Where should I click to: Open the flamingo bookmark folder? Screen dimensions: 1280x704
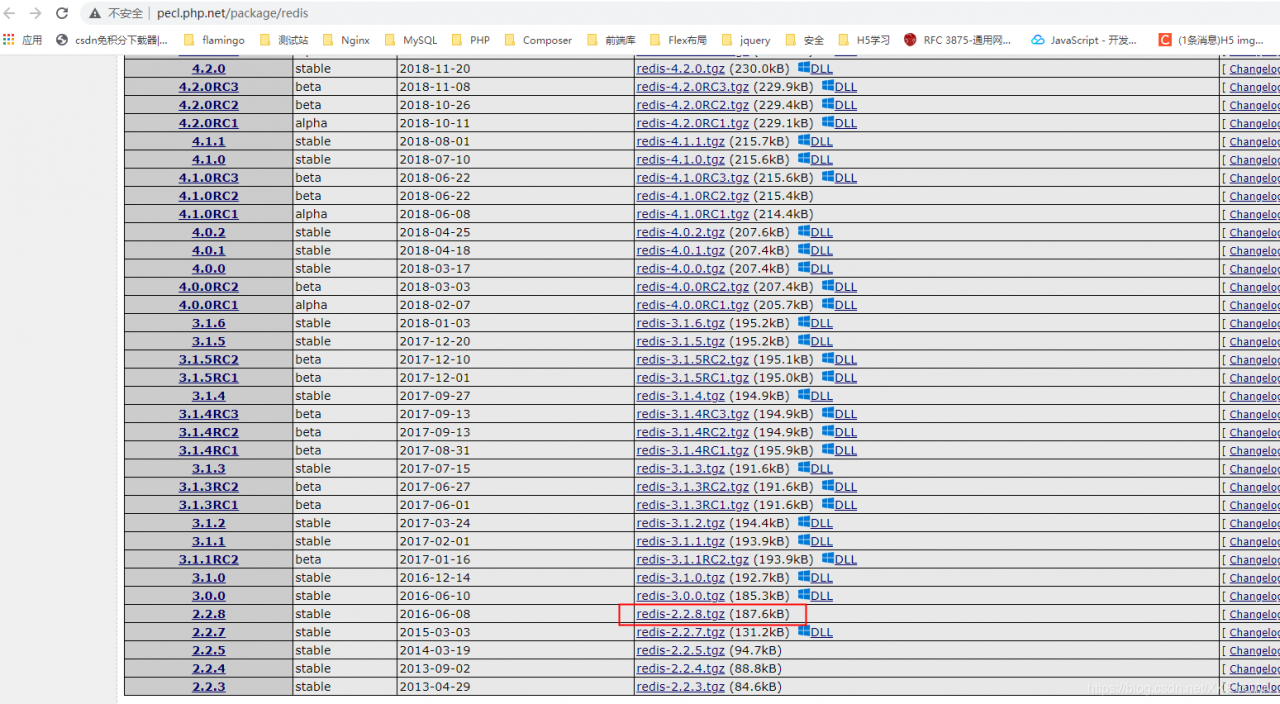[x=213, y=40]
